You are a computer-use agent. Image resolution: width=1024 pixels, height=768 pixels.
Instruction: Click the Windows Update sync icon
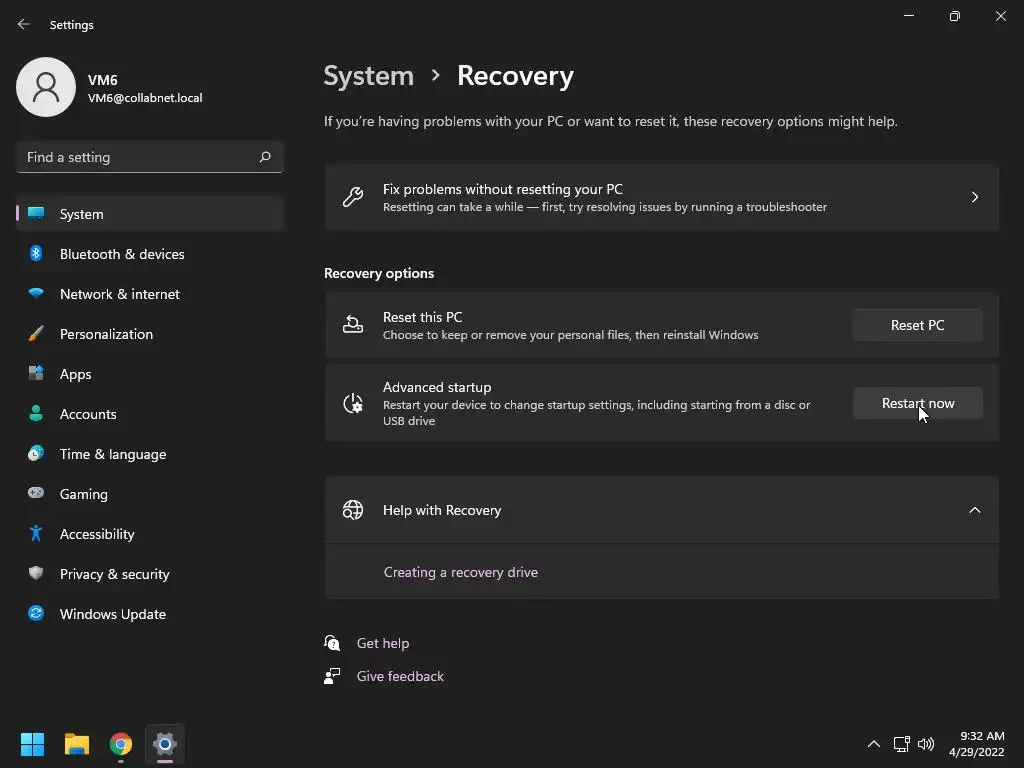click(36, 614)
